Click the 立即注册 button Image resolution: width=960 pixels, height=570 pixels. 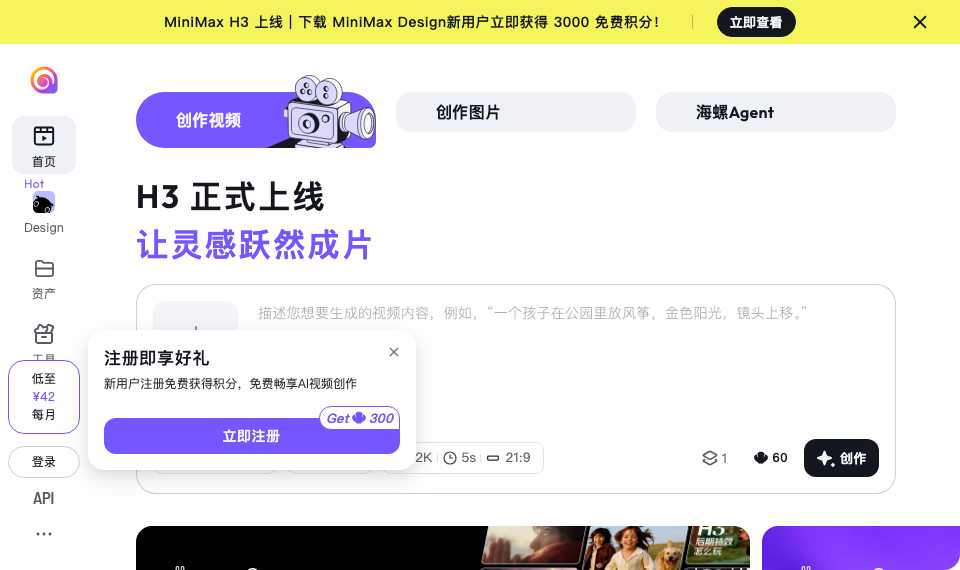pyautogui.click(x=252, y=436)
